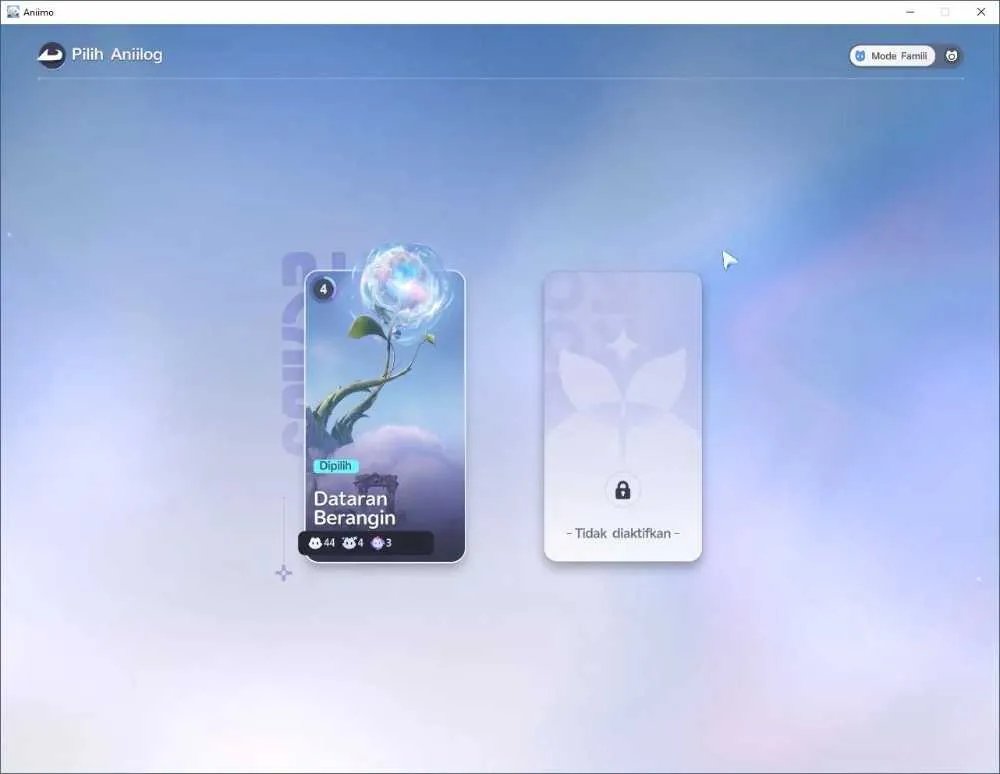Select the Dataran Berangin Aniilog card
This screenshot has height=774, width=1000.
385,416
